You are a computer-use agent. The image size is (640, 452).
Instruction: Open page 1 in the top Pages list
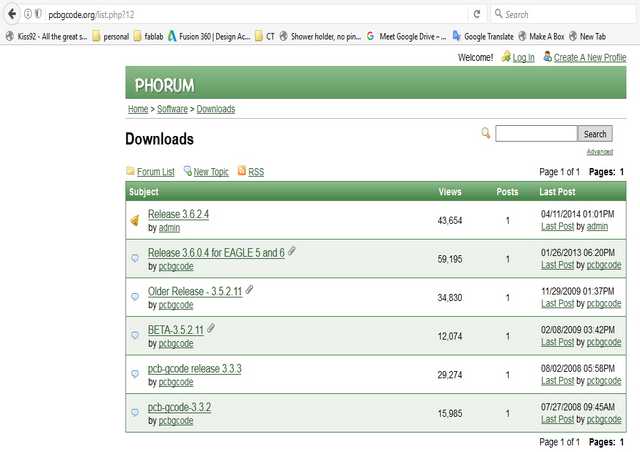pos(622,172)
